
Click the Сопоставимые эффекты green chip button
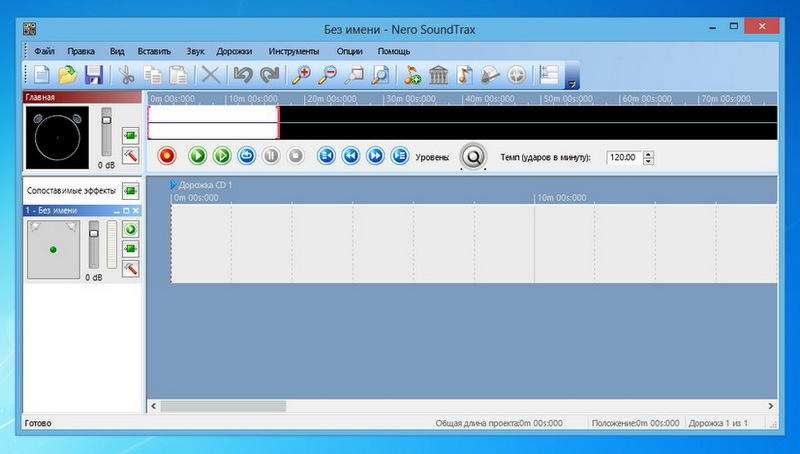coord(131,191)
